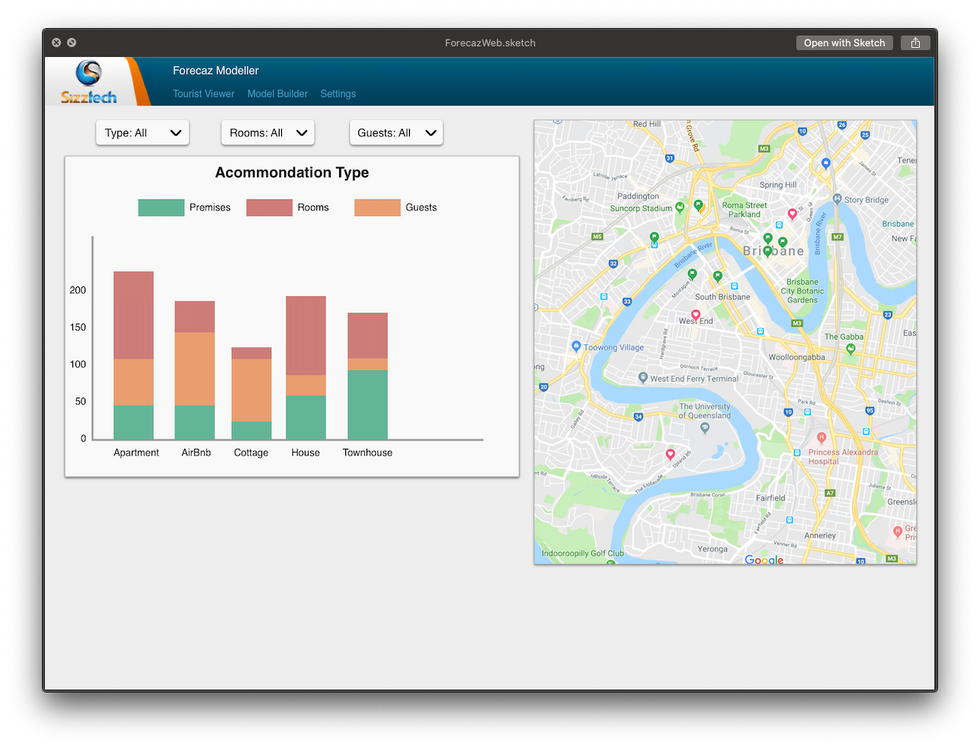The width and height of the screenshot is (980, 748).
Task: Click the pink pin at West End
Action: tap(696, 314)
